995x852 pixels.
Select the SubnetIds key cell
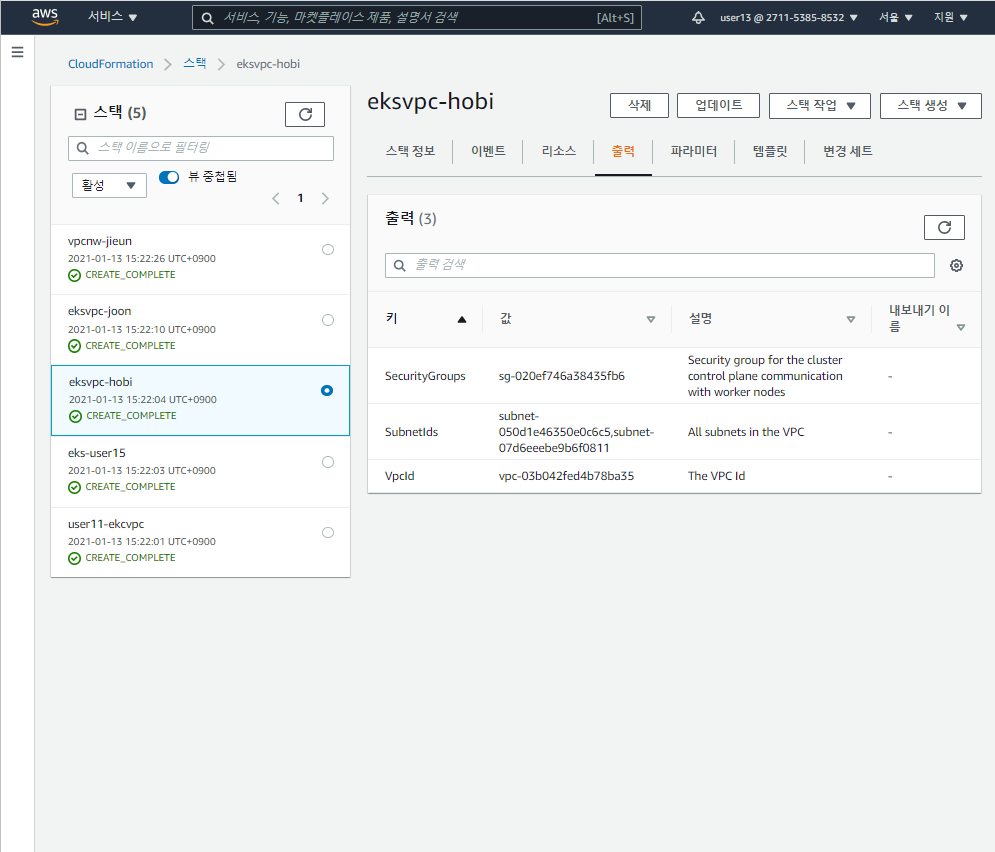point(411,432)
